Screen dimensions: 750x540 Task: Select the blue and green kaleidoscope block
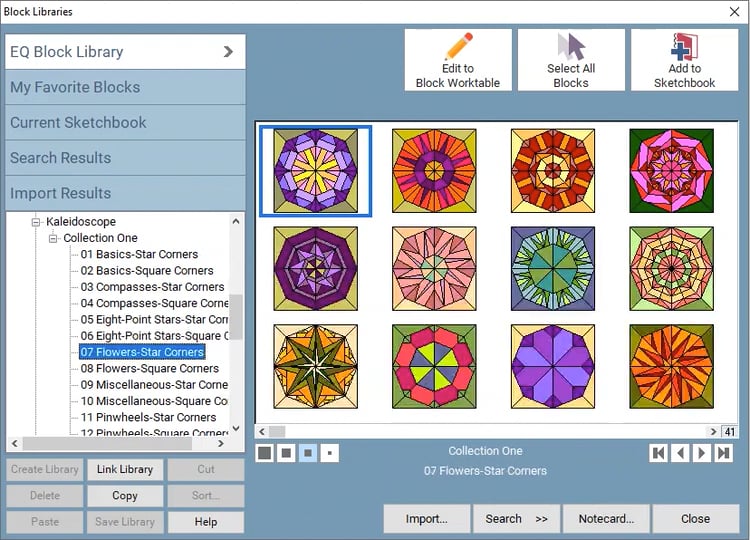(x=553, y=269)
